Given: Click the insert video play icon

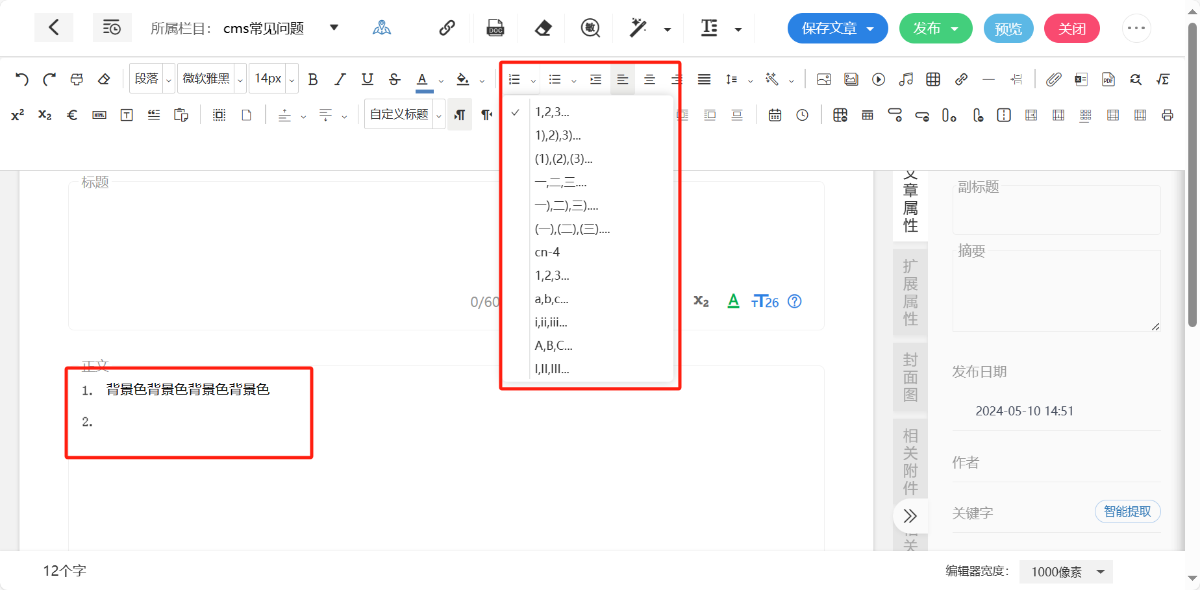Looking at the screenshot, I should pyautogui.click(x=878, y=79).
